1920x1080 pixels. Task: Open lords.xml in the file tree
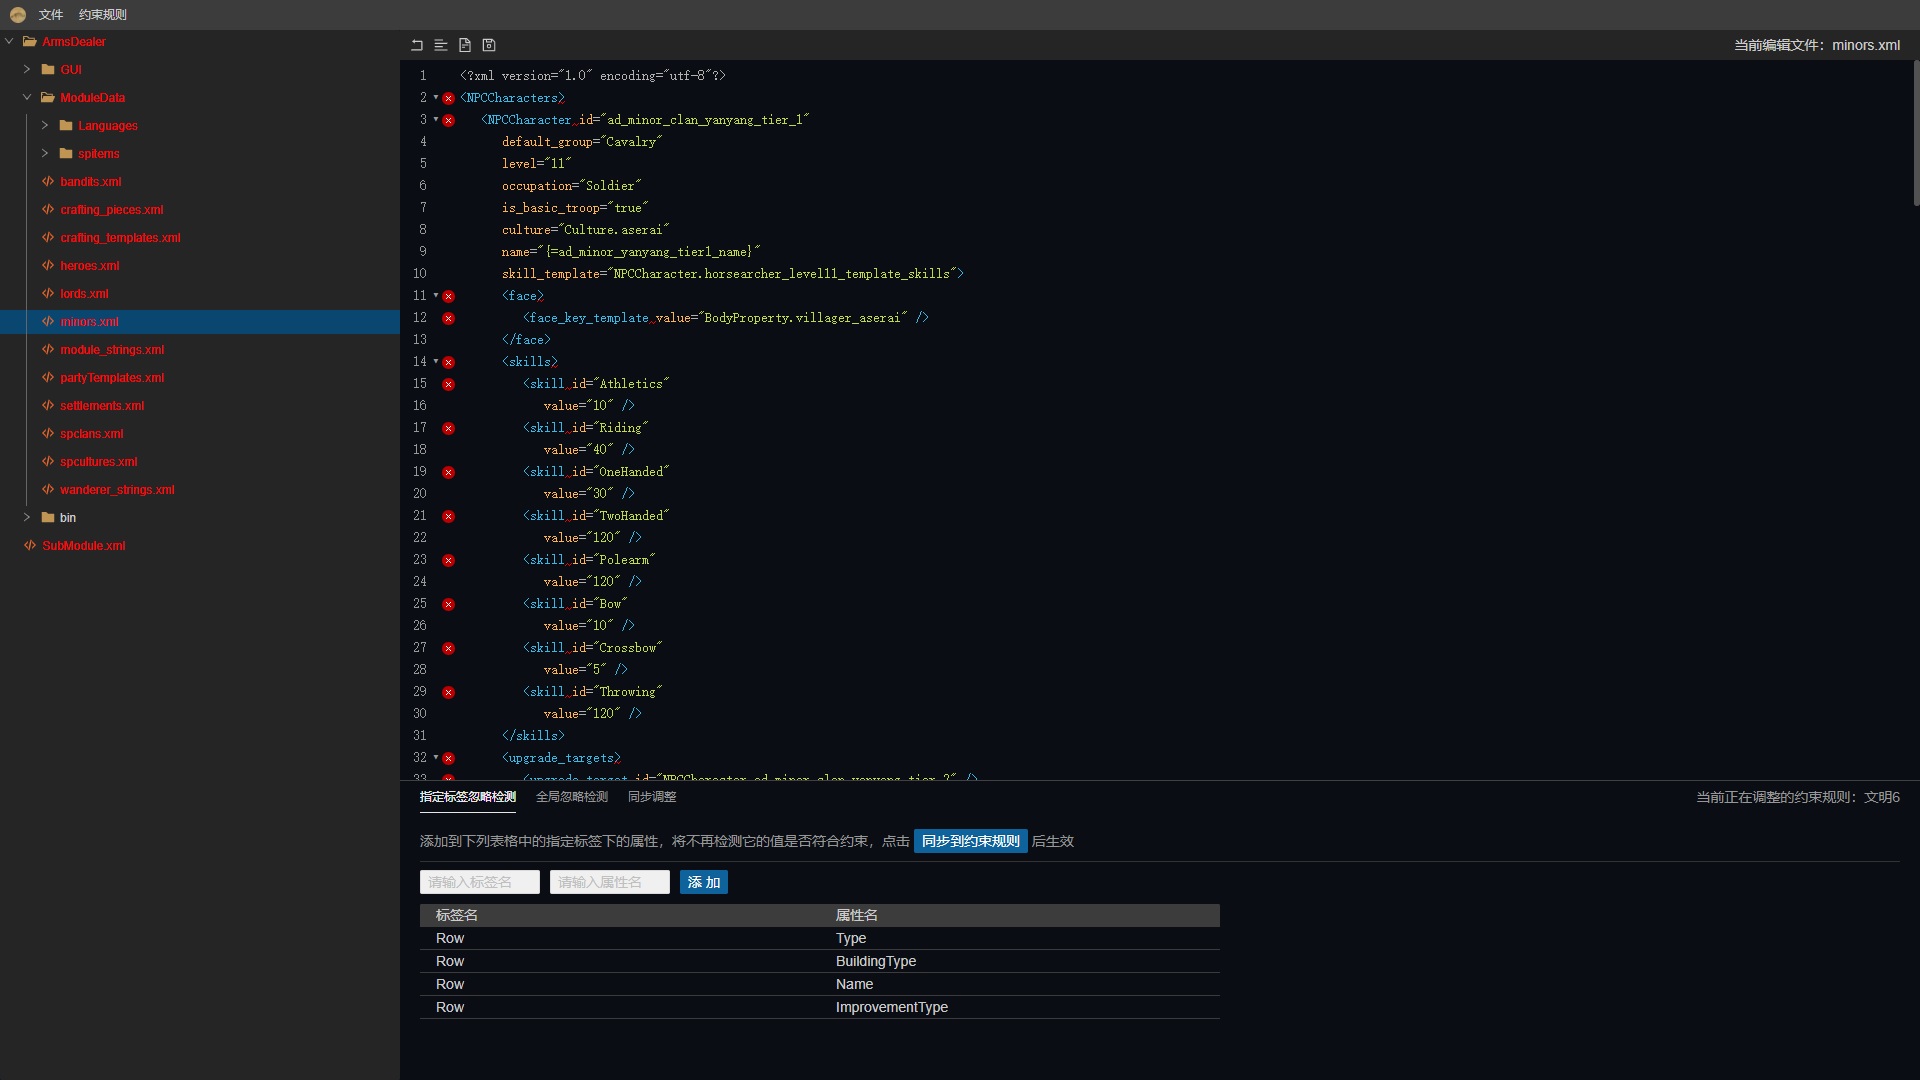click(84, 294)
